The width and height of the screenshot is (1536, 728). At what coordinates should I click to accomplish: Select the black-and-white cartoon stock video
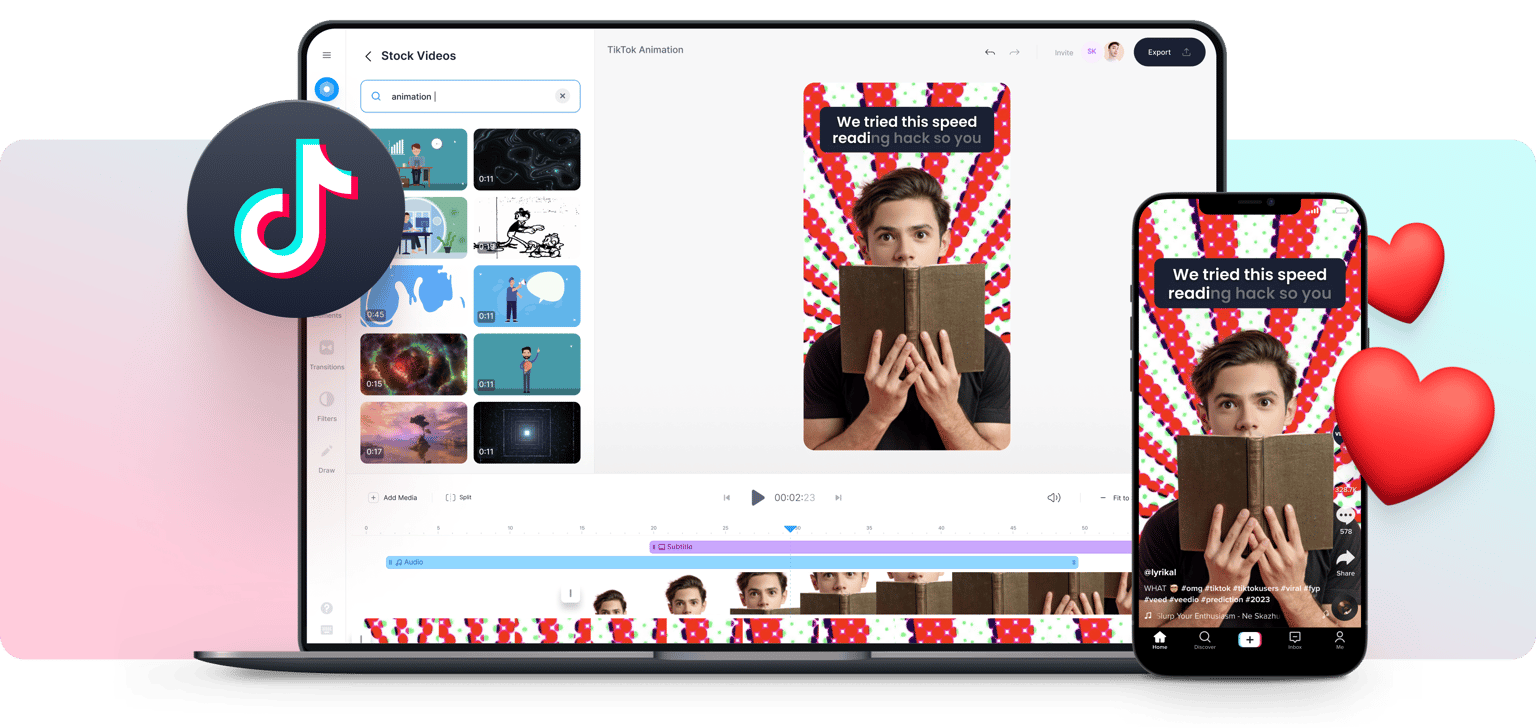pyautogui.click(x=527, y=227)
